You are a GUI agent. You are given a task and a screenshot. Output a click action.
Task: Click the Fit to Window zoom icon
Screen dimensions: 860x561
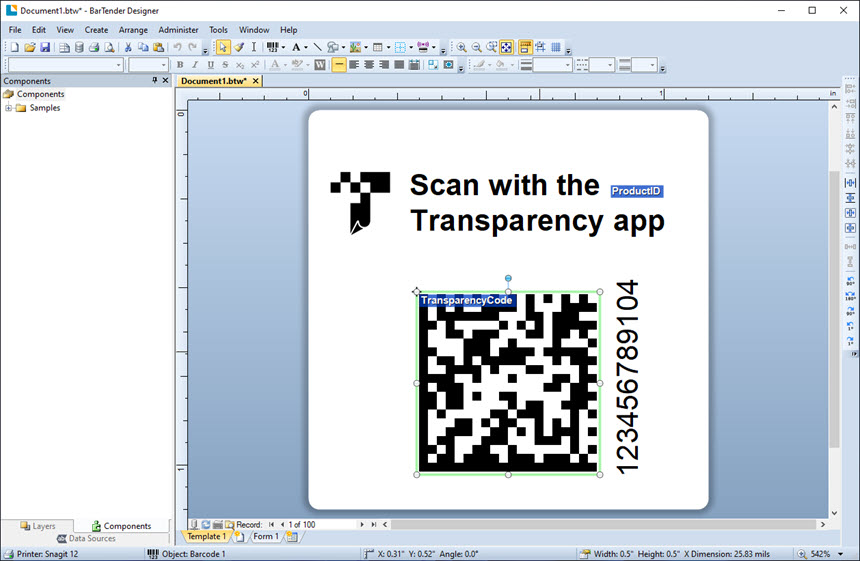tap(506, 48)
